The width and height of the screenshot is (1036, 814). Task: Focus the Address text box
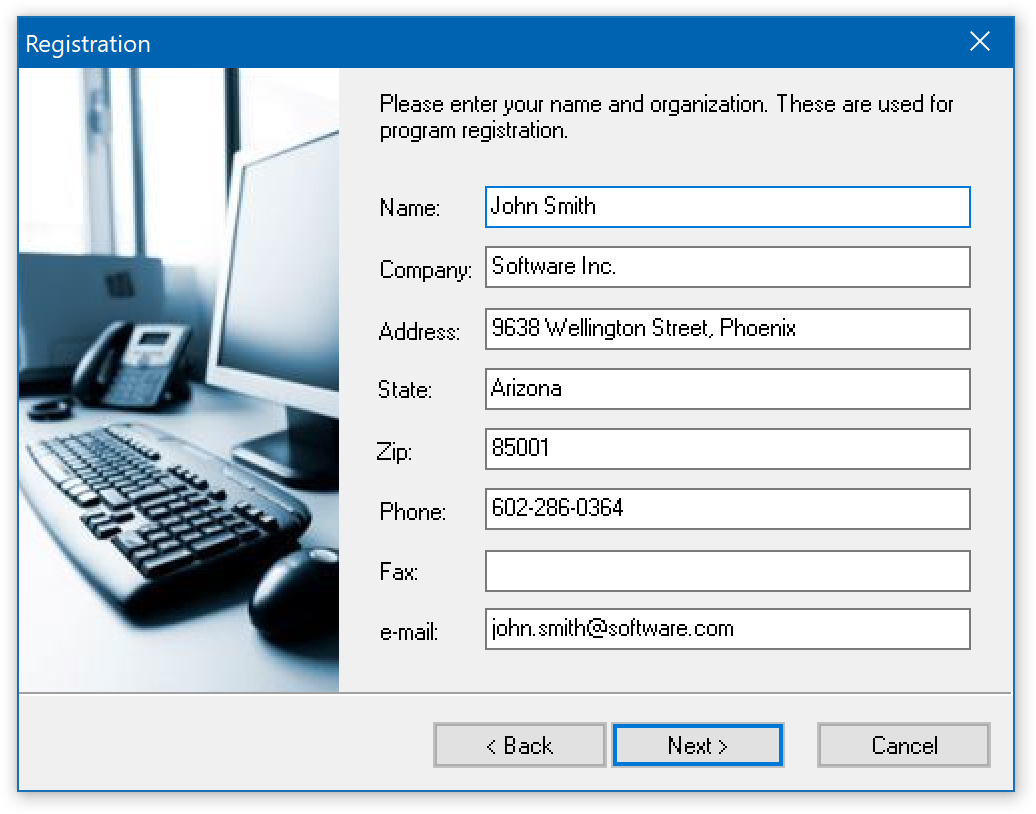(x=727, y=328)
